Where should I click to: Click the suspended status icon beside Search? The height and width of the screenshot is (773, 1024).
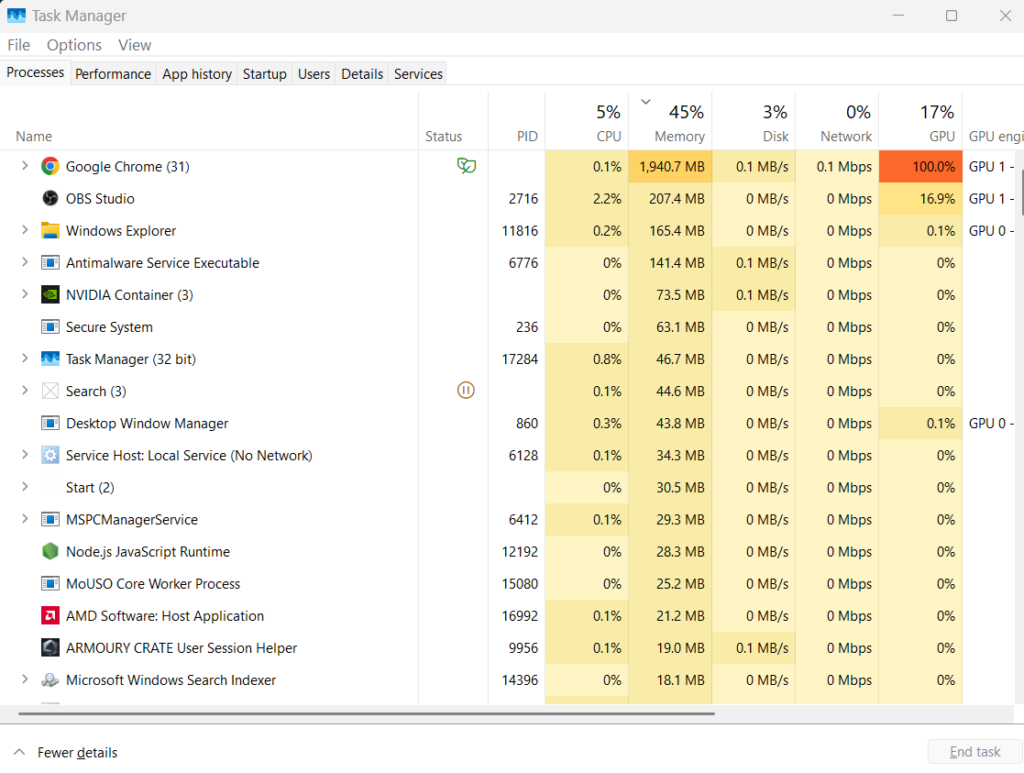pos(465,390)
